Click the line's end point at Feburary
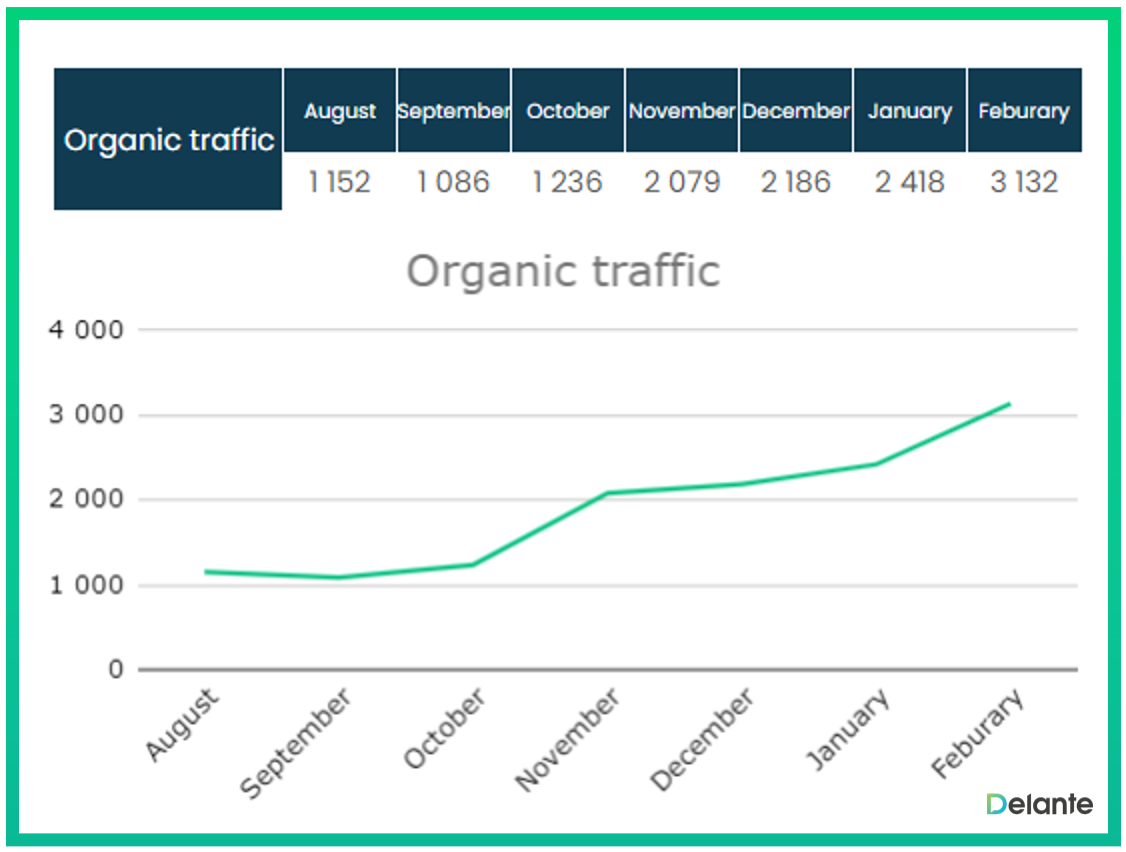The height and width of the screenshot is (852, 1126). pyautogui.click(x=1010, y=404)
